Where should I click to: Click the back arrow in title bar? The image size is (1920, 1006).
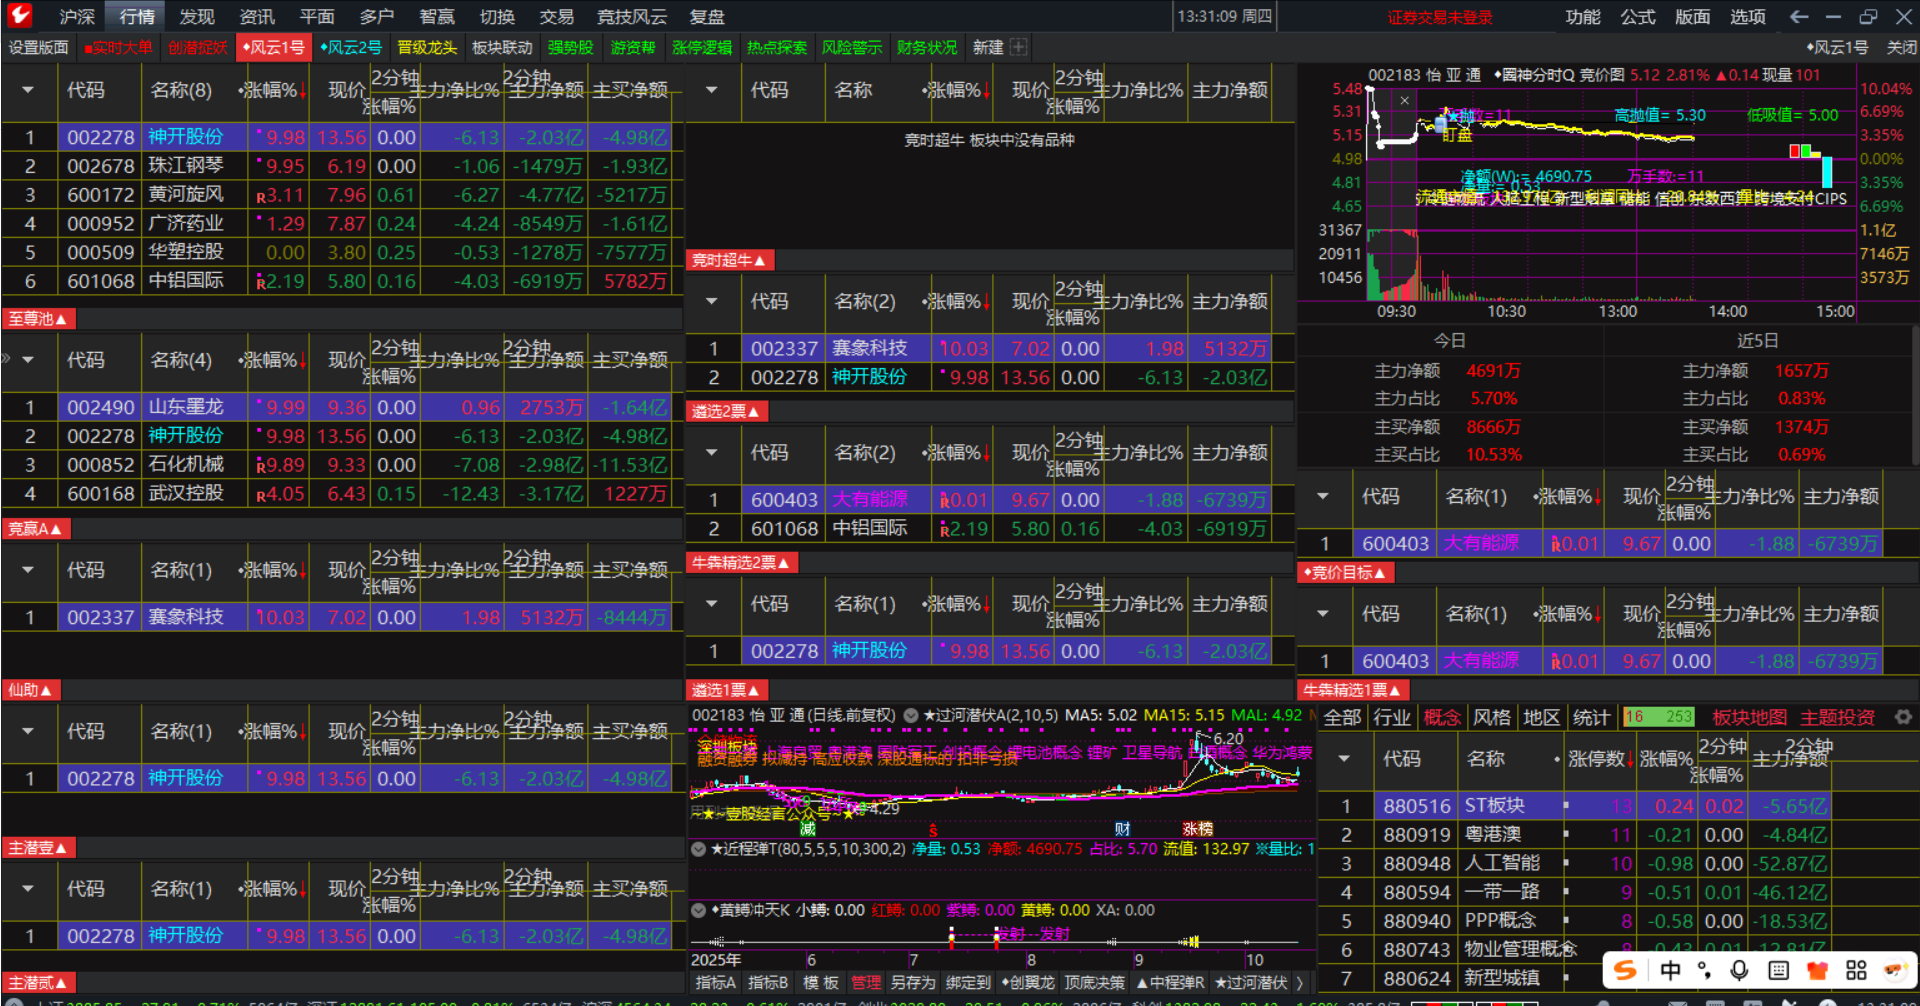pyautogui.click(x=1798, y=16)
